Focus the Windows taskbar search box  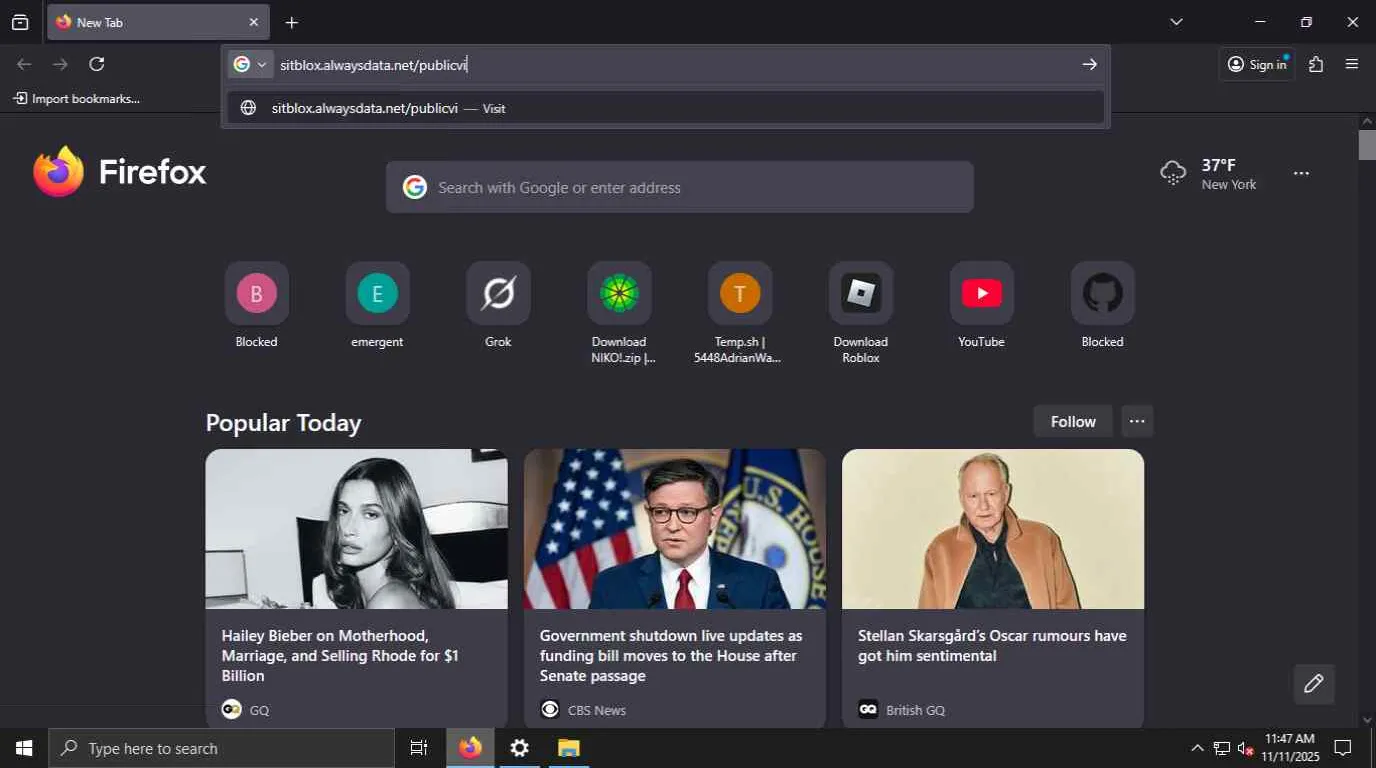coord(221,748)
